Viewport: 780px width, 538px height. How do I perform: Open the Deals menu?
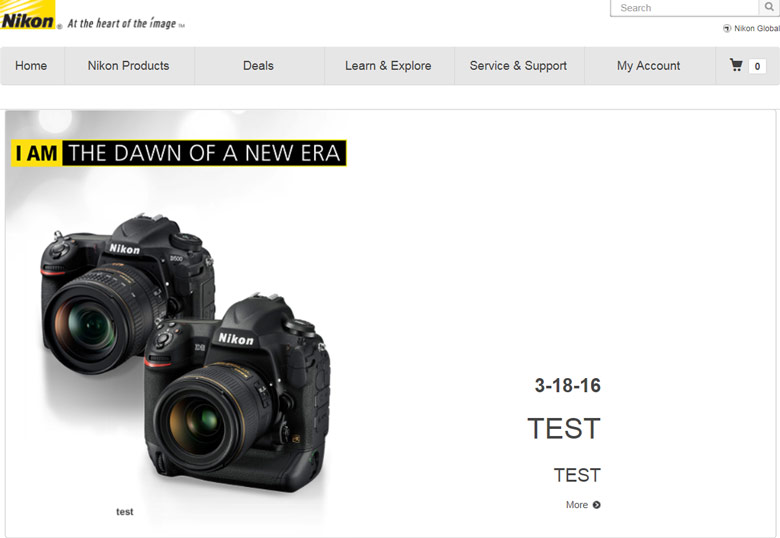[x=259, y=66]
